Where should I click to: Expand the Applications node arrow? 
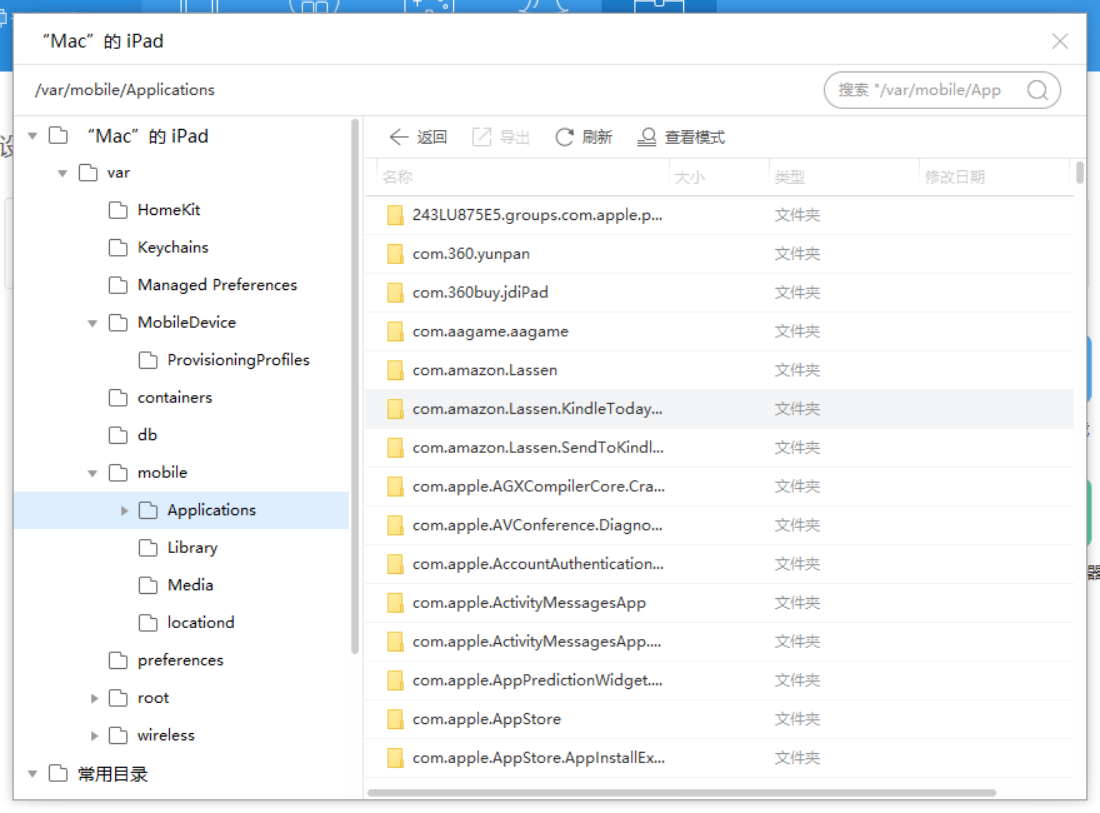(x=124, y=511)
